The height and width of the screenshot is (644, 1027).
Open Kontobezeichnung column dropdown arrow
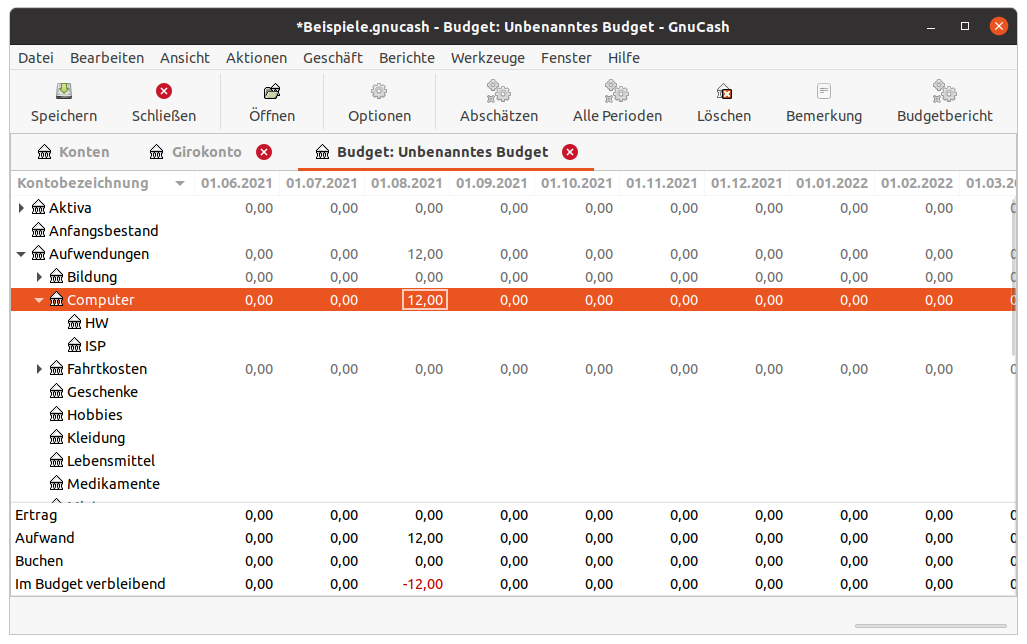click(180, 184)
